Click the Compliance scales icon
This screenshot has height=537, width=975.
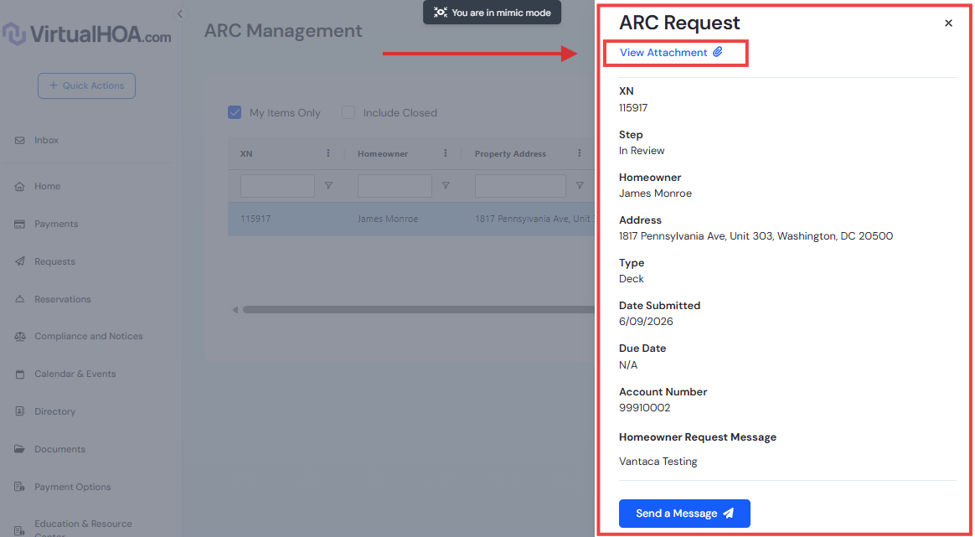[x=19, y=336]
